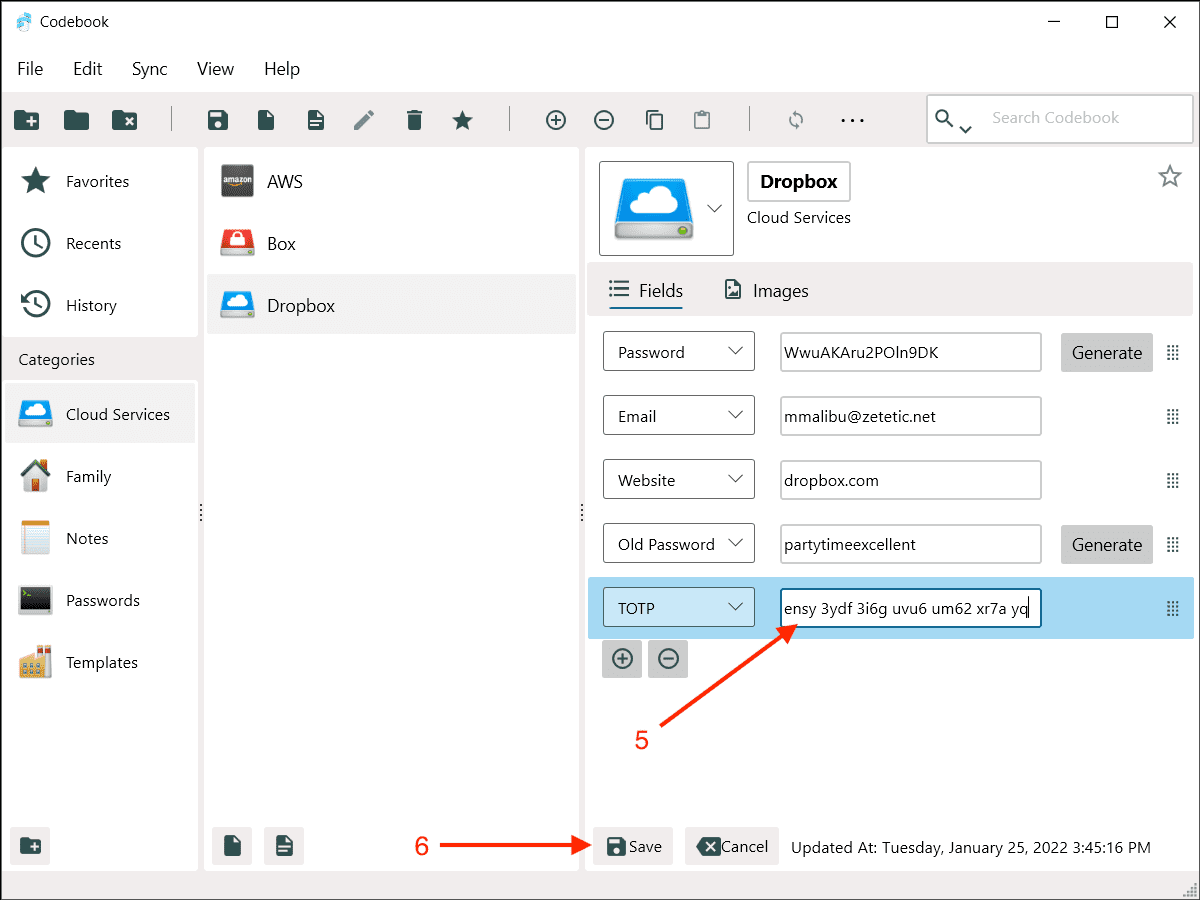Click the clipboard paste icon
The image size is (1200, 900).
pos(702,120)
